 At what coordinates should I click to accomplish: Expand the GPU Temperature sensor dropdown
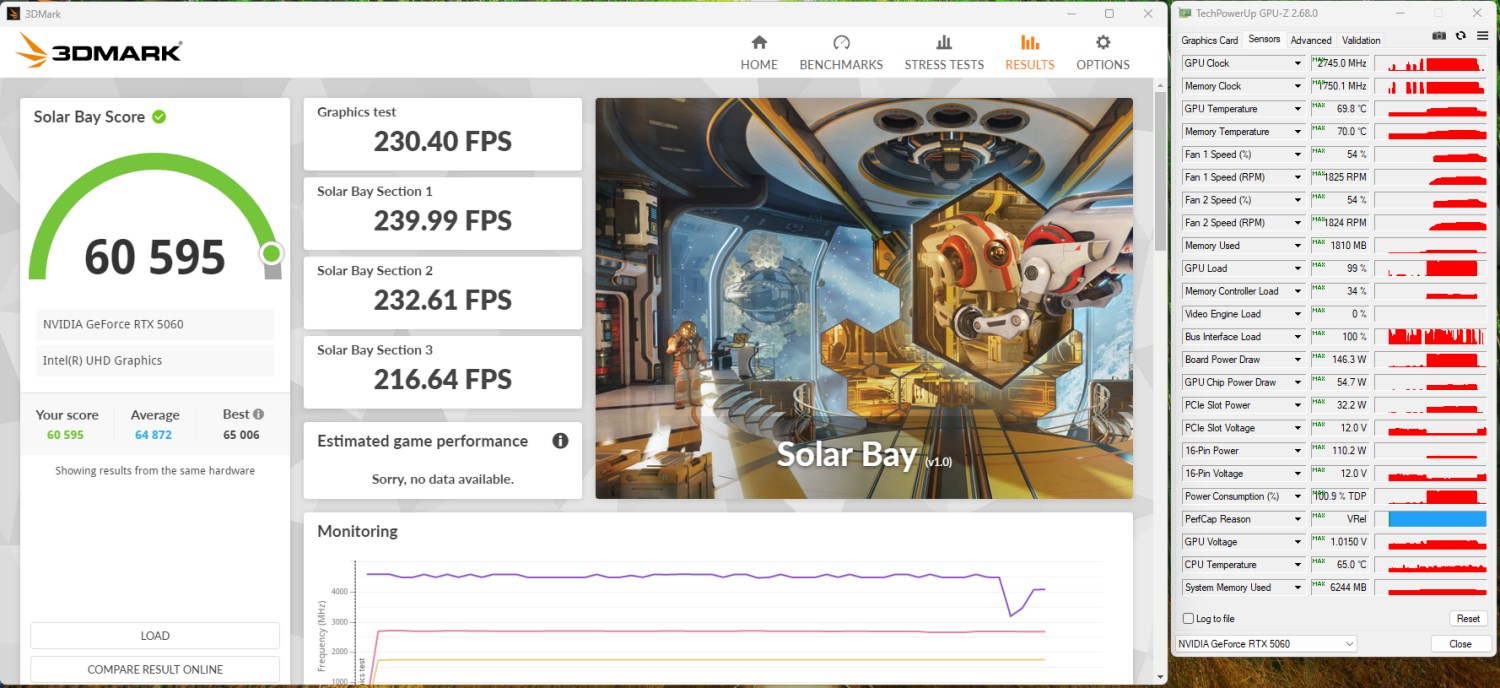1298,109
